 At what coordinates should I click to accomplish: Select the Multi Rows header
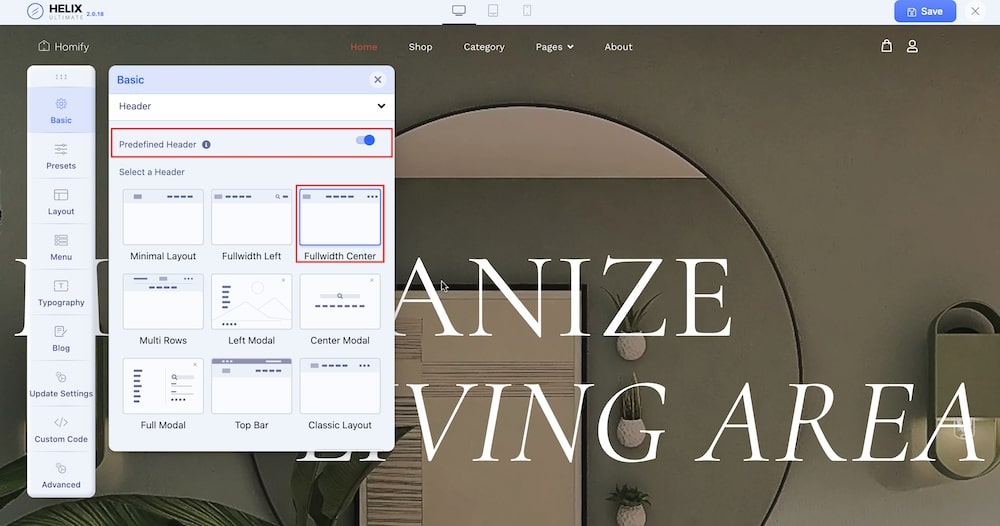(x=163, y=310)
